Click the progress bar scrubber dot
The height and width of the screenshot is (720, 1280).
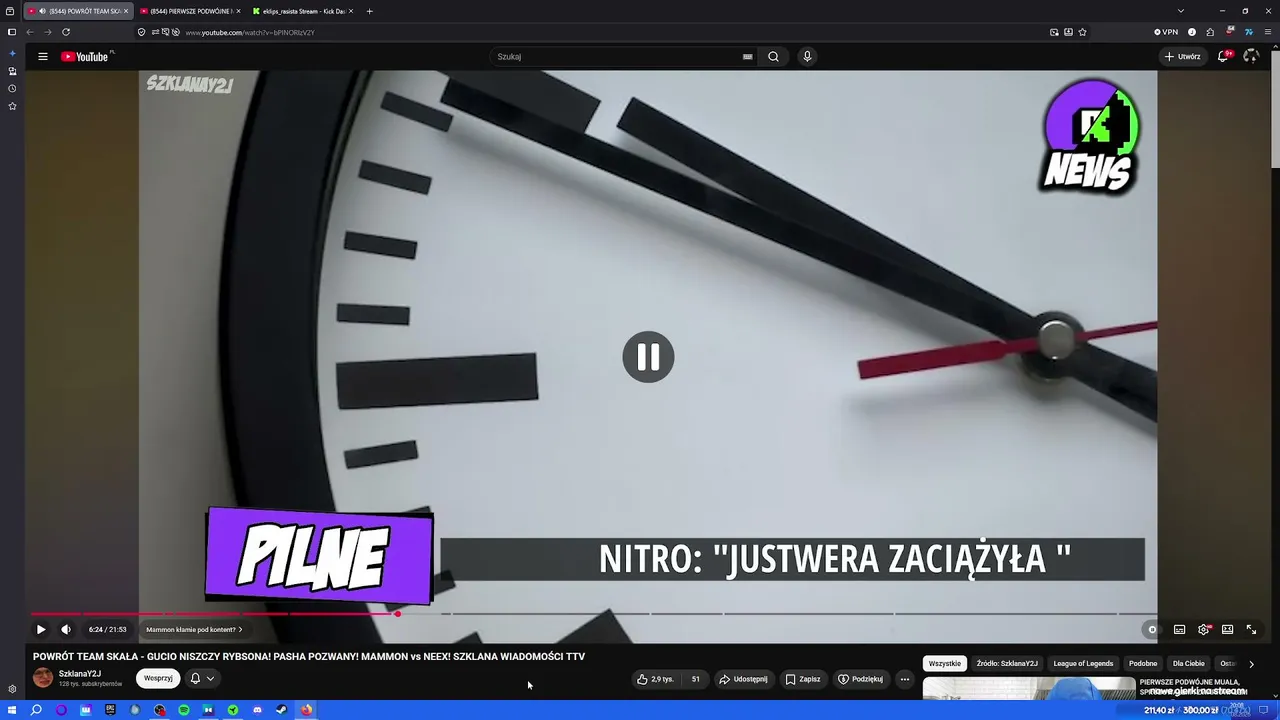(x=397, y=614)
